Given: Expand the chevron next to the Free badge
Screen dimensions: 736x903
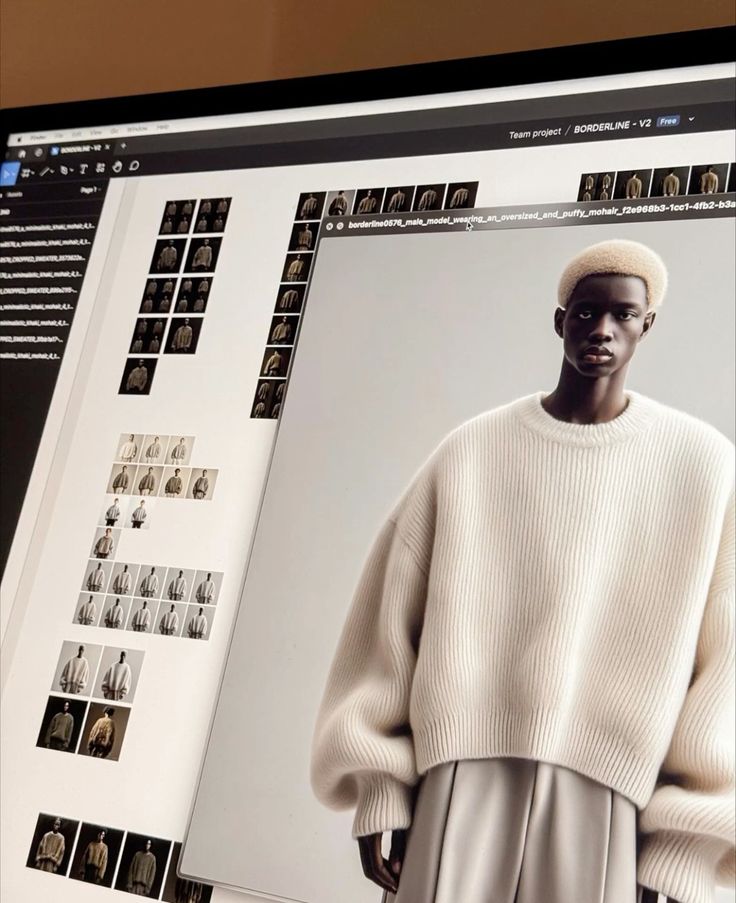Looking at the screenshot, I should click(x=692, y=119).
